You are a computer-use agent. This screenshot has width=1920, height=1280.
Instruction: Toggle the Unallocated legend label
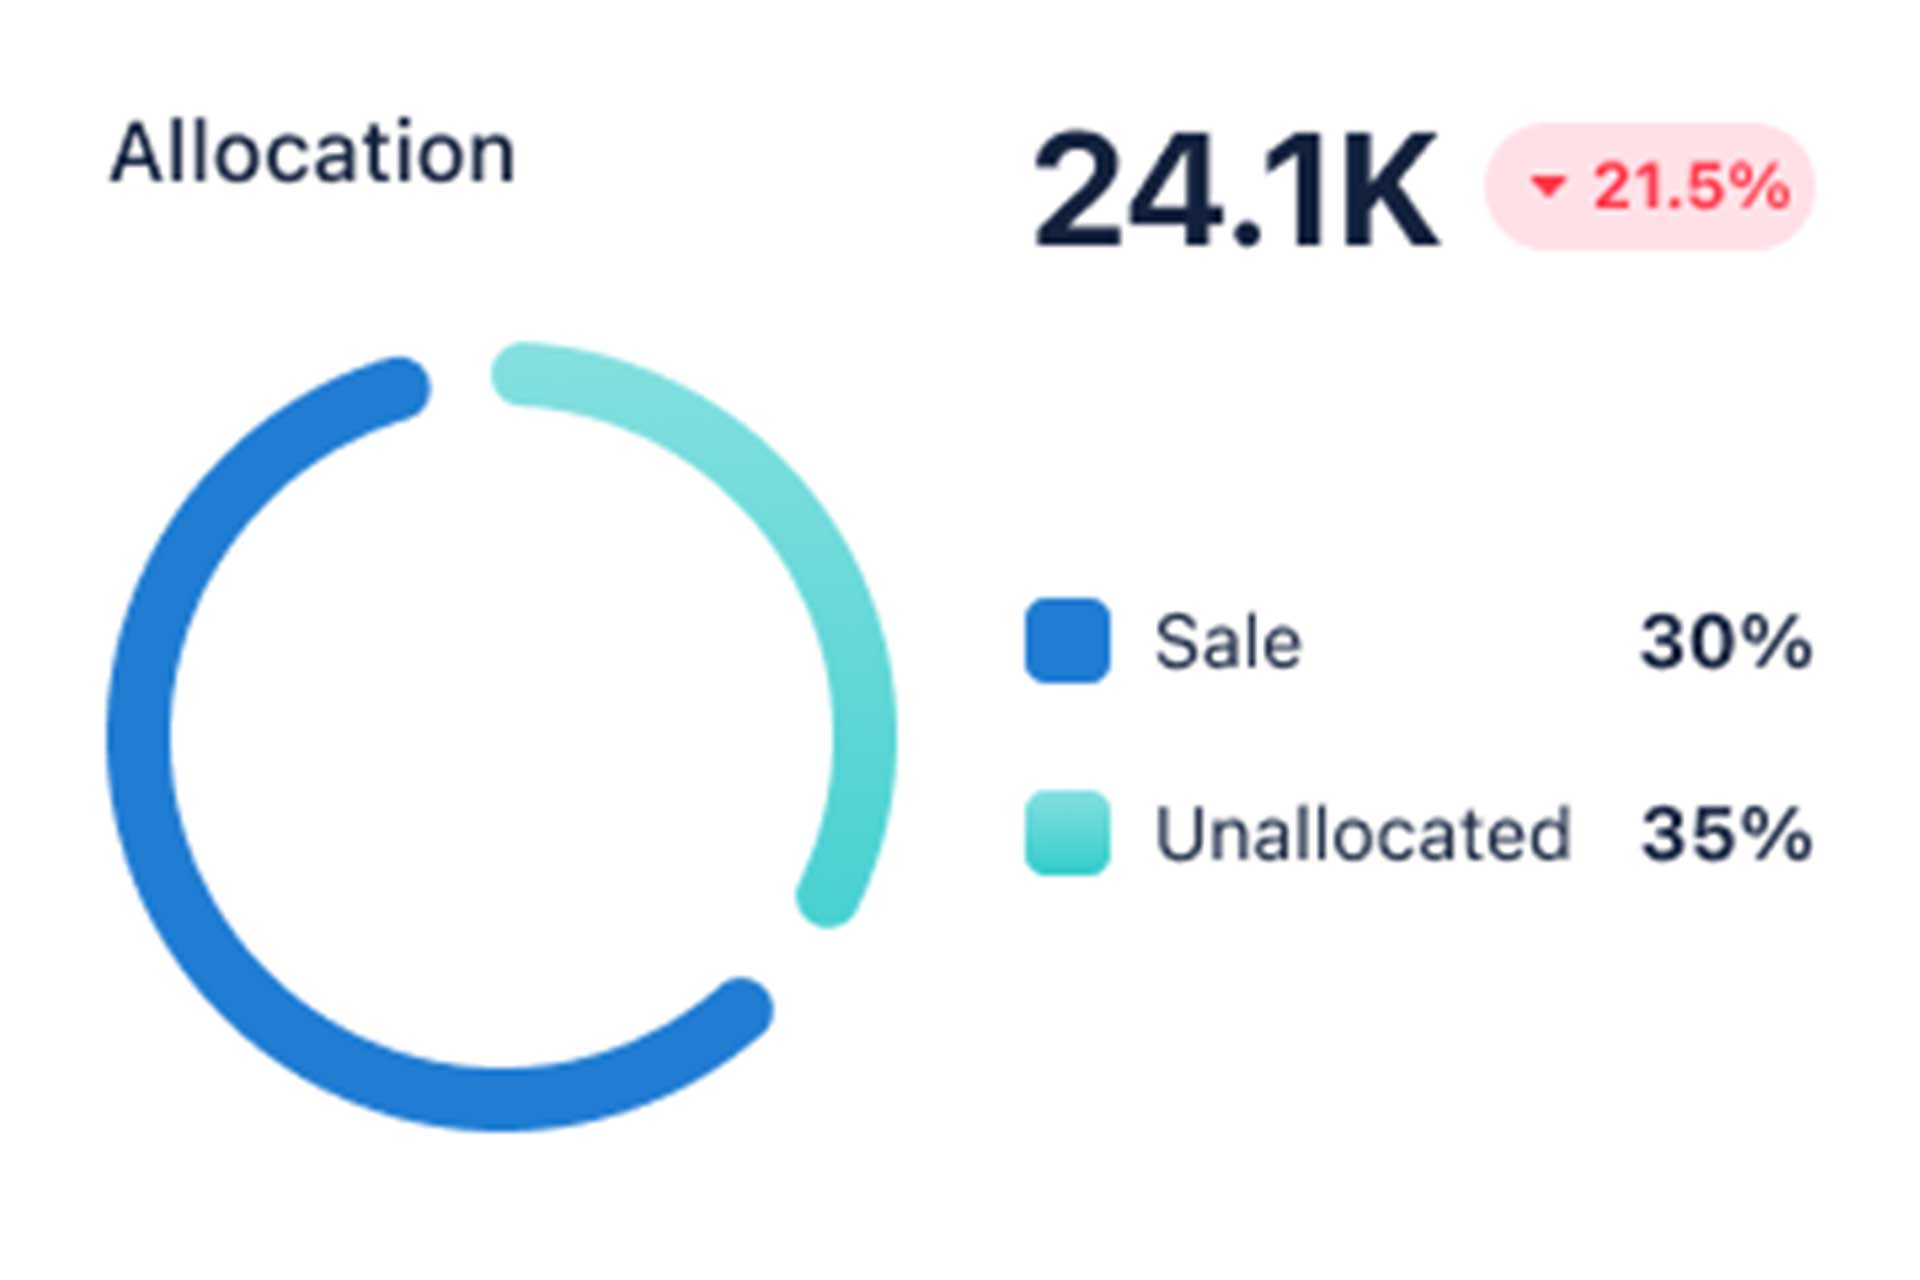[1363, 833]
